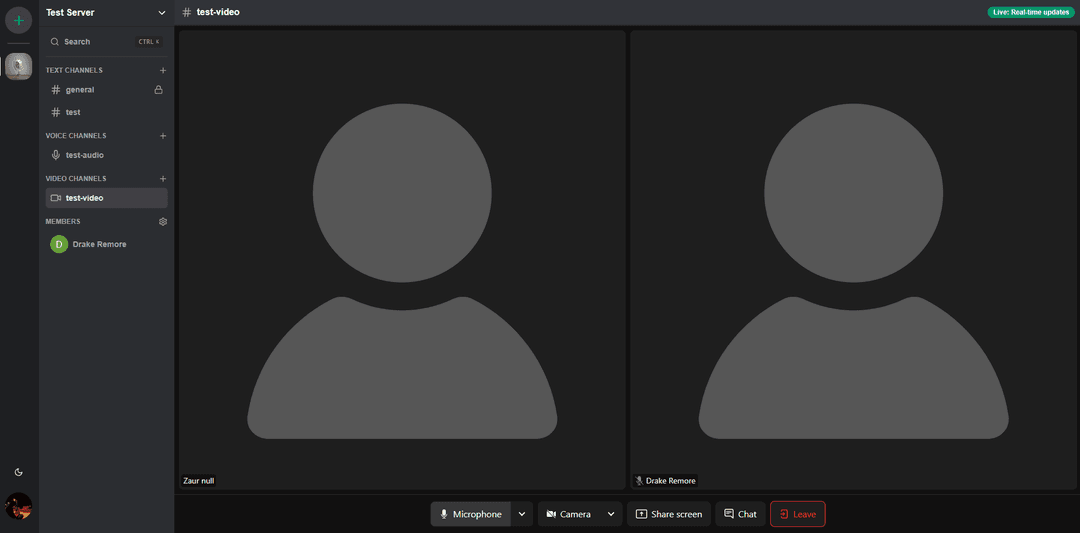Click the MEMBERS section header

point(63,222)
